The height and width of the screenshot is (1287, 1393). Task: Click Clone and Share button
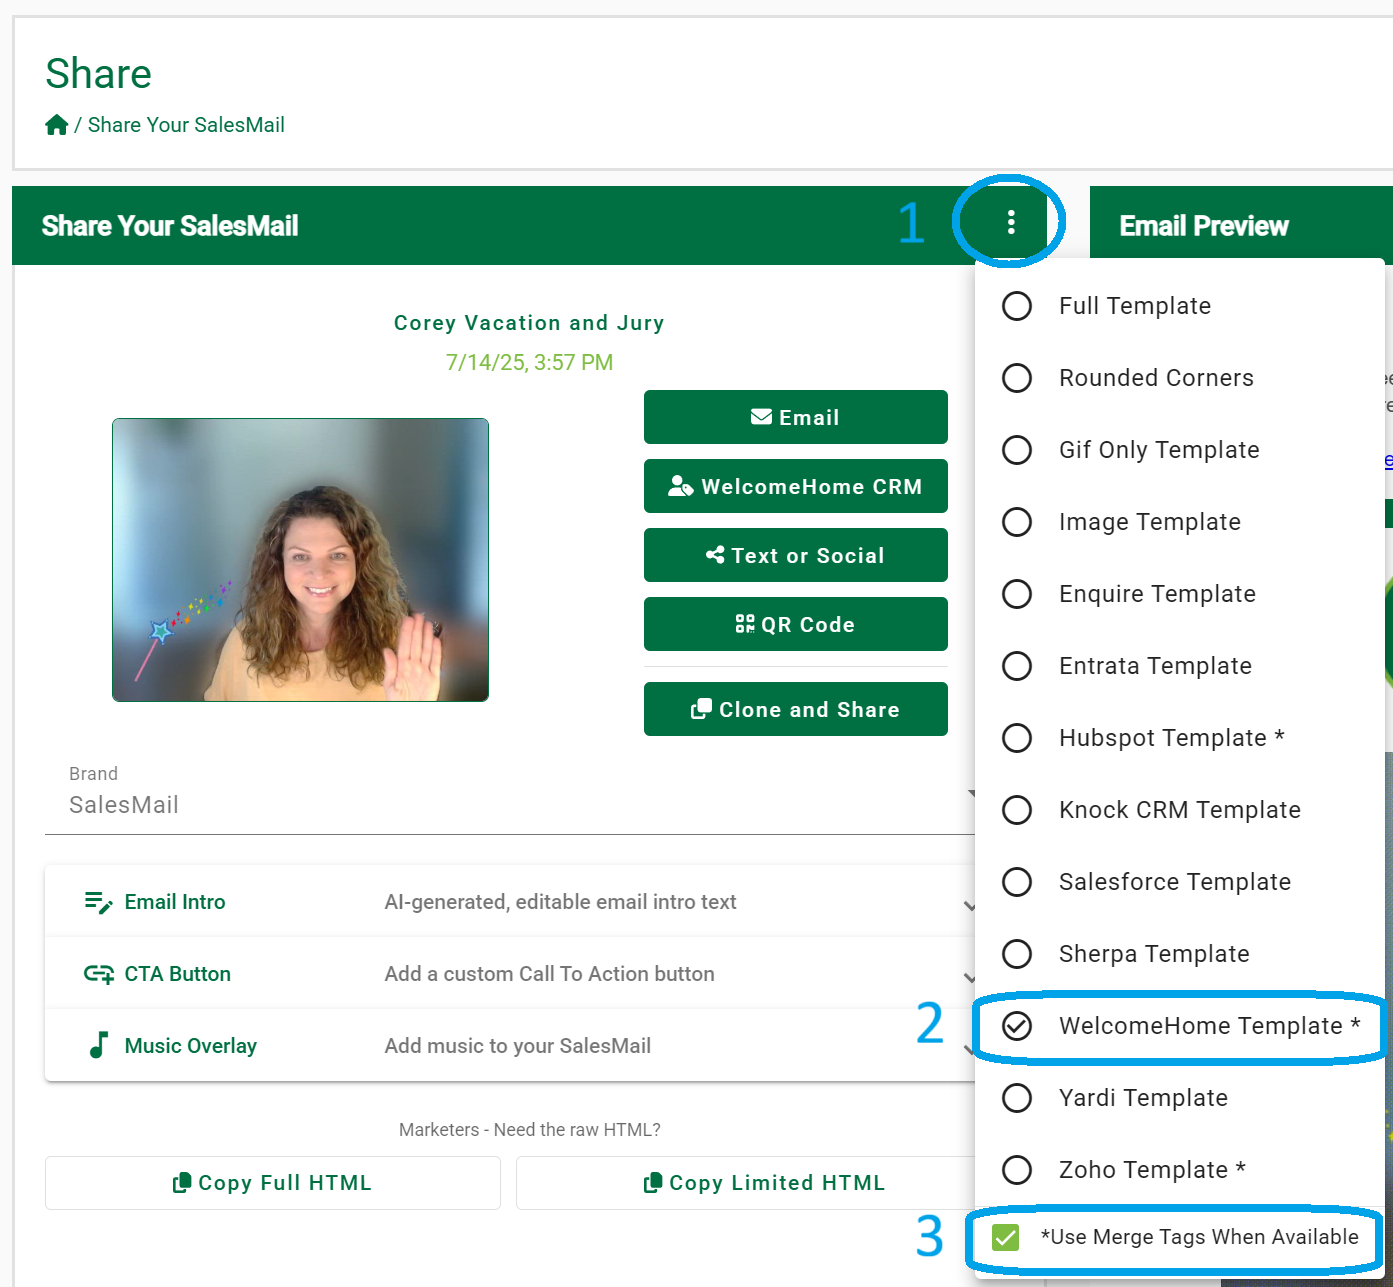[795, 709]
